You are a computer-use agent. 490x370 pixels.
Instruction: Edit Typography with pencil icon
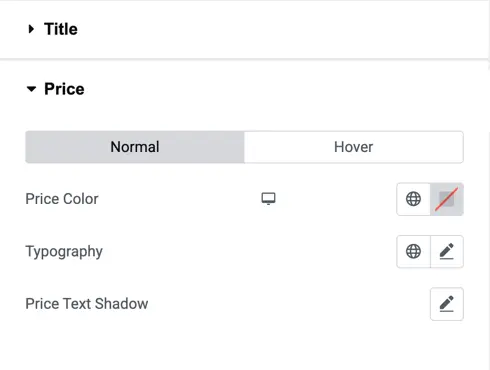447,251
